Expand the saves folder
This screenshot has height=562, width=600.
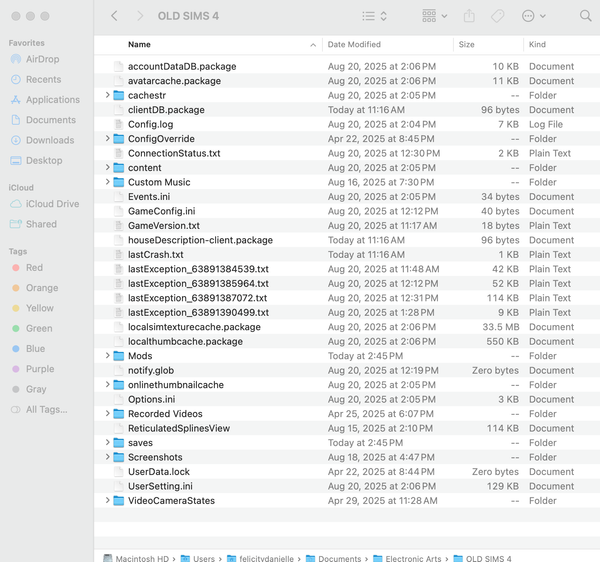(x=108, y=442)
